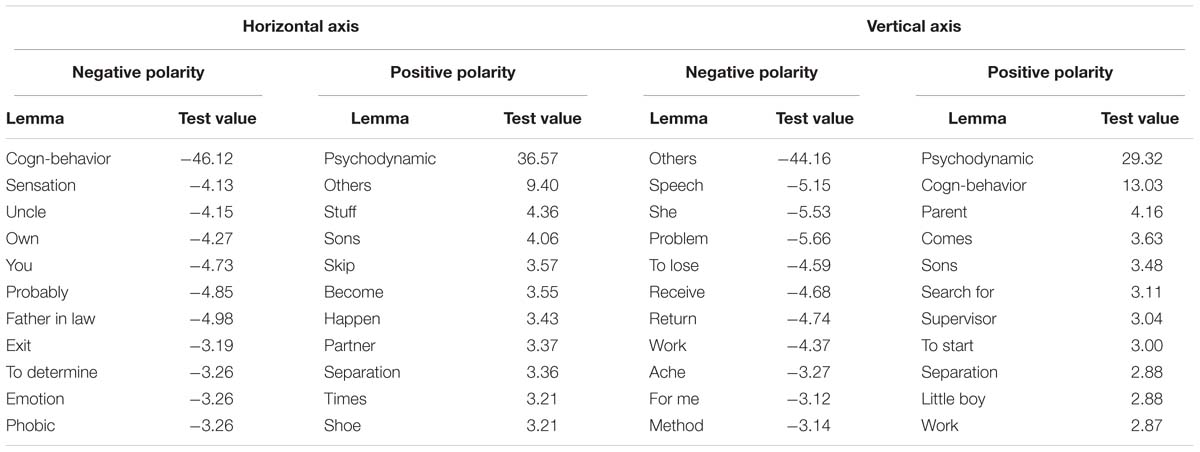Select the Sensation lemma

click(x=41, y=186)
